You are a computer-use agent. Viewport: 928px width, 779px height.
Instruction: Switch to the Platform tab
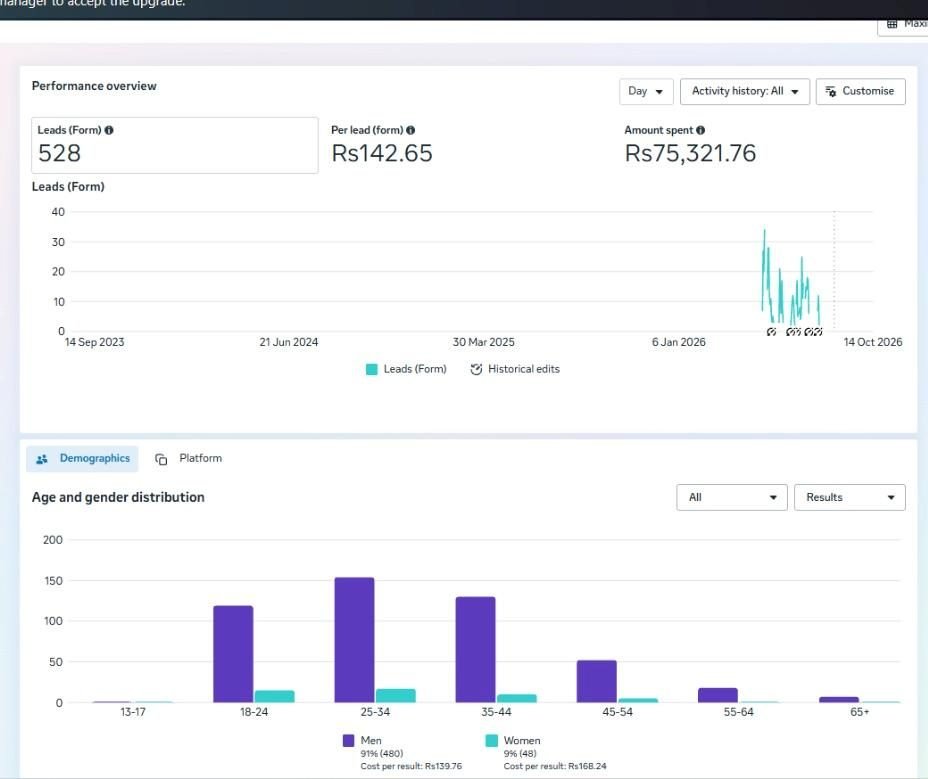pyautogui.click(x=188, y=459)
